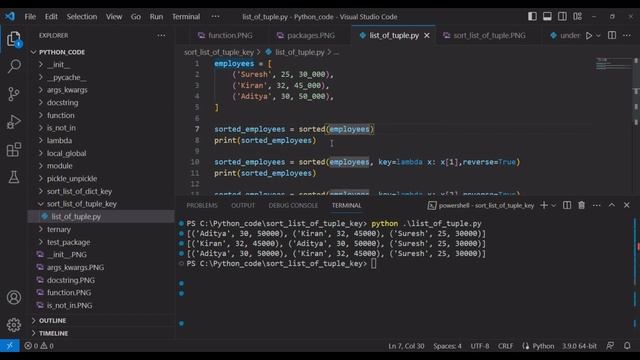Image resolution: width=640 pixels, height=360 pixels.
Task: Toggle secondary side bar visibility
Action: (x=562, y=16)
